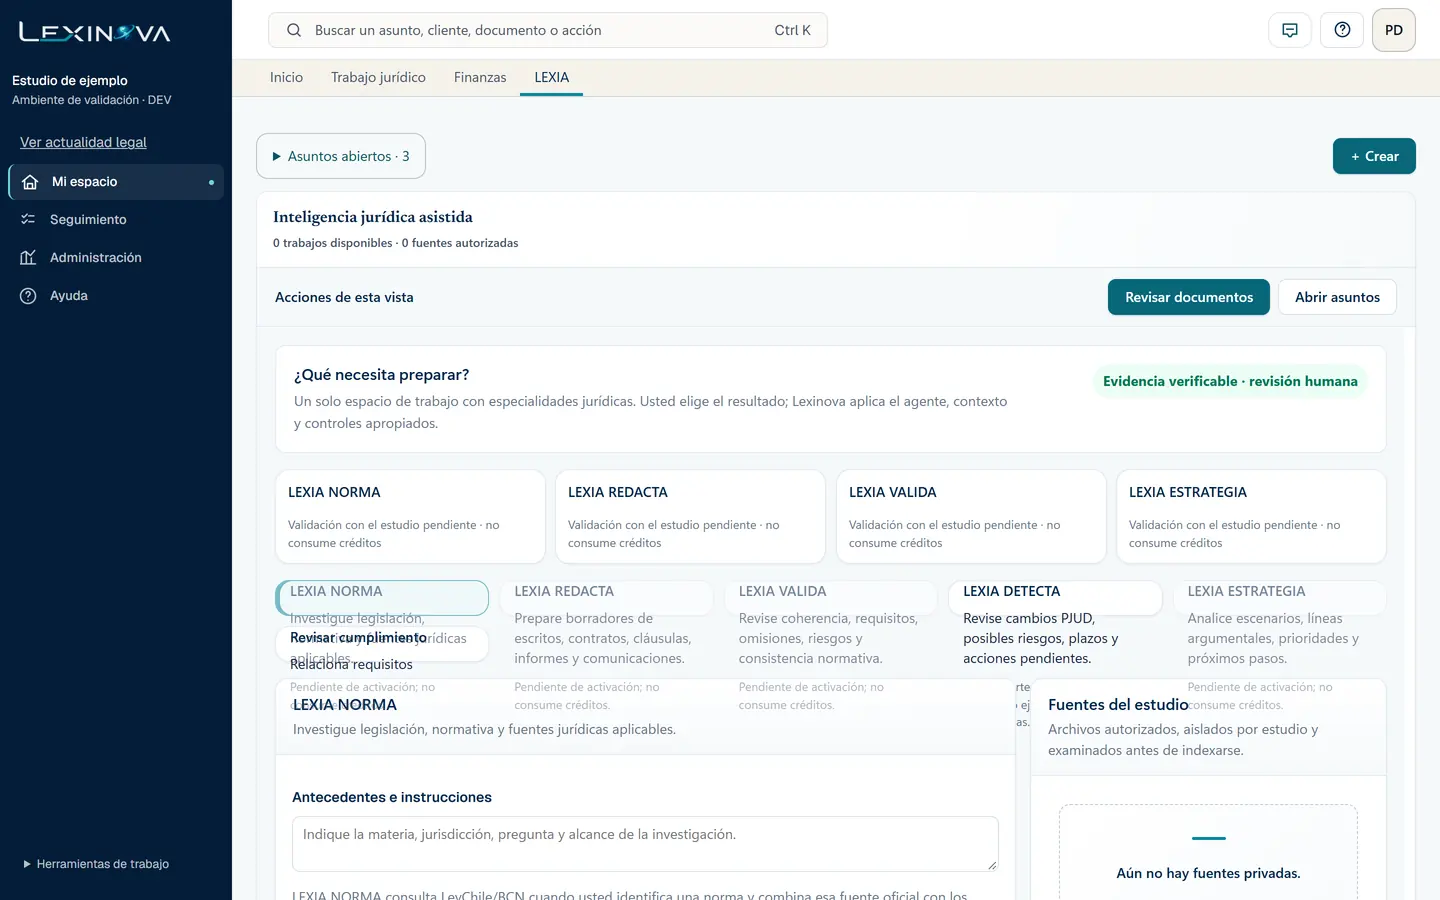Select the LEXIA tab
This screenshot has width=1440, height=900.
(x=551, y=77)
